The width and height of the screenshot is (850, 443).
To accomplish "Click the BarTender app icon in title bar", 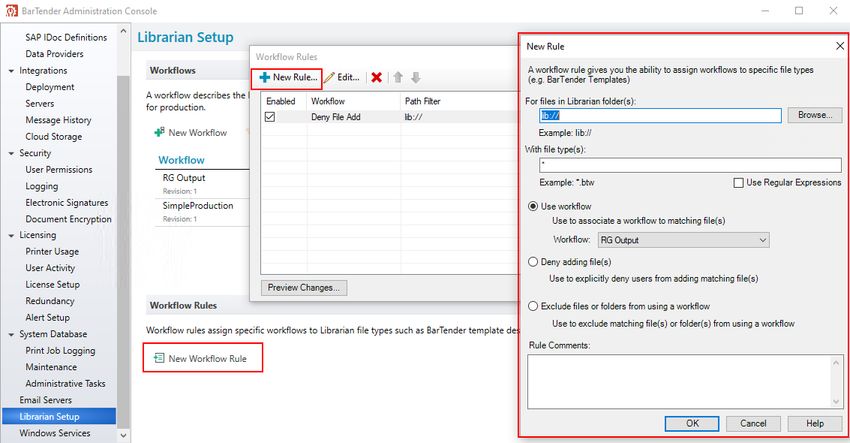I will (x=11, y=11).
